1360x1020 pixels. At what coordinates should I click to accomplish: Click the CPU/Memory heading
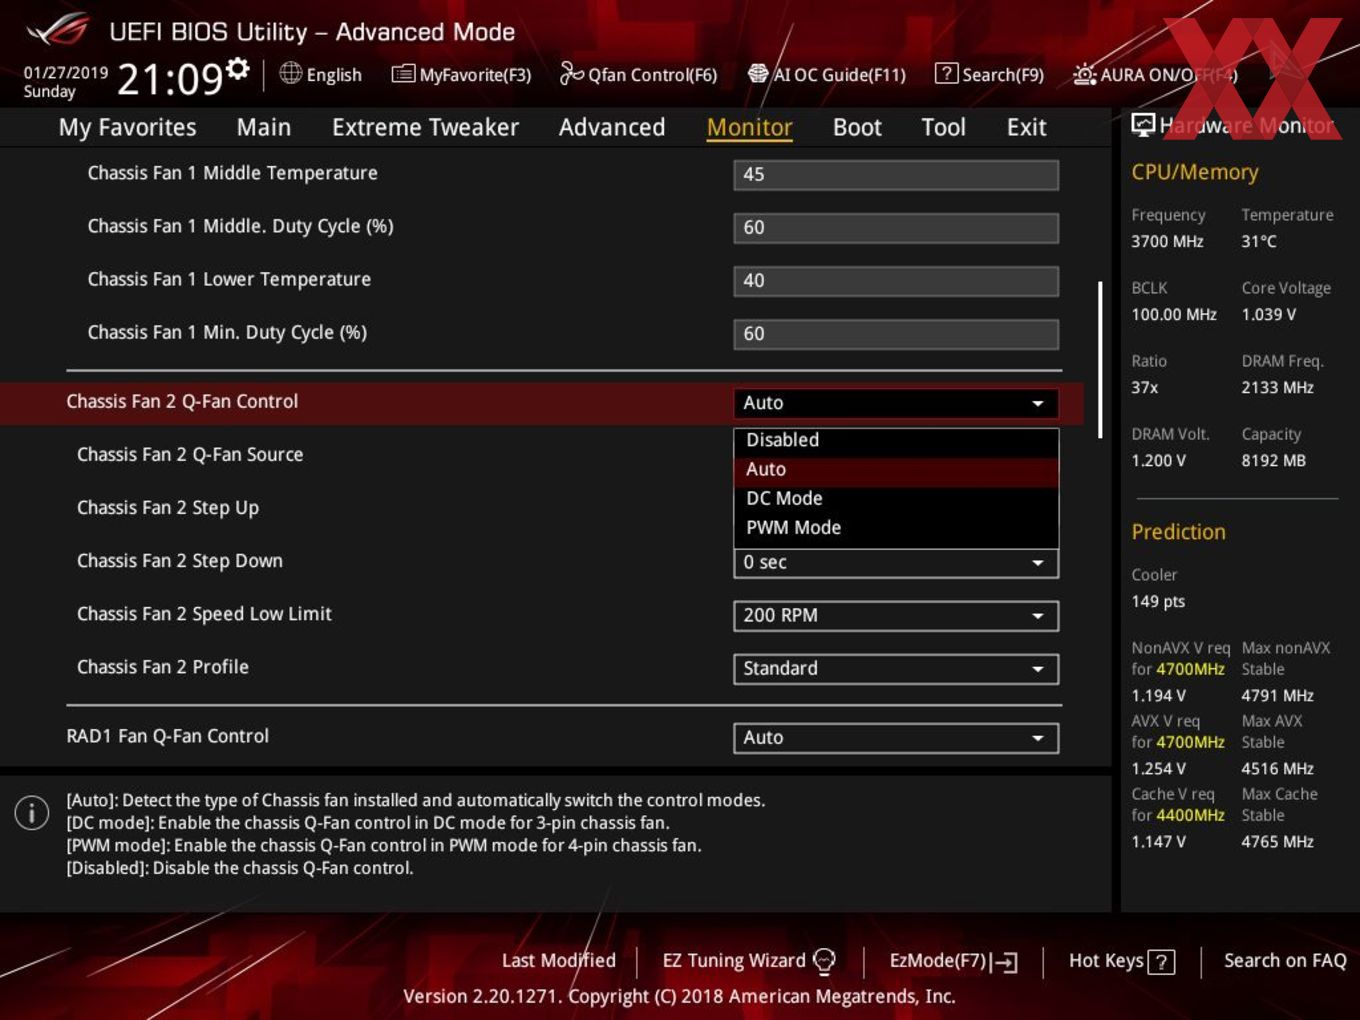pos(1195,172)
